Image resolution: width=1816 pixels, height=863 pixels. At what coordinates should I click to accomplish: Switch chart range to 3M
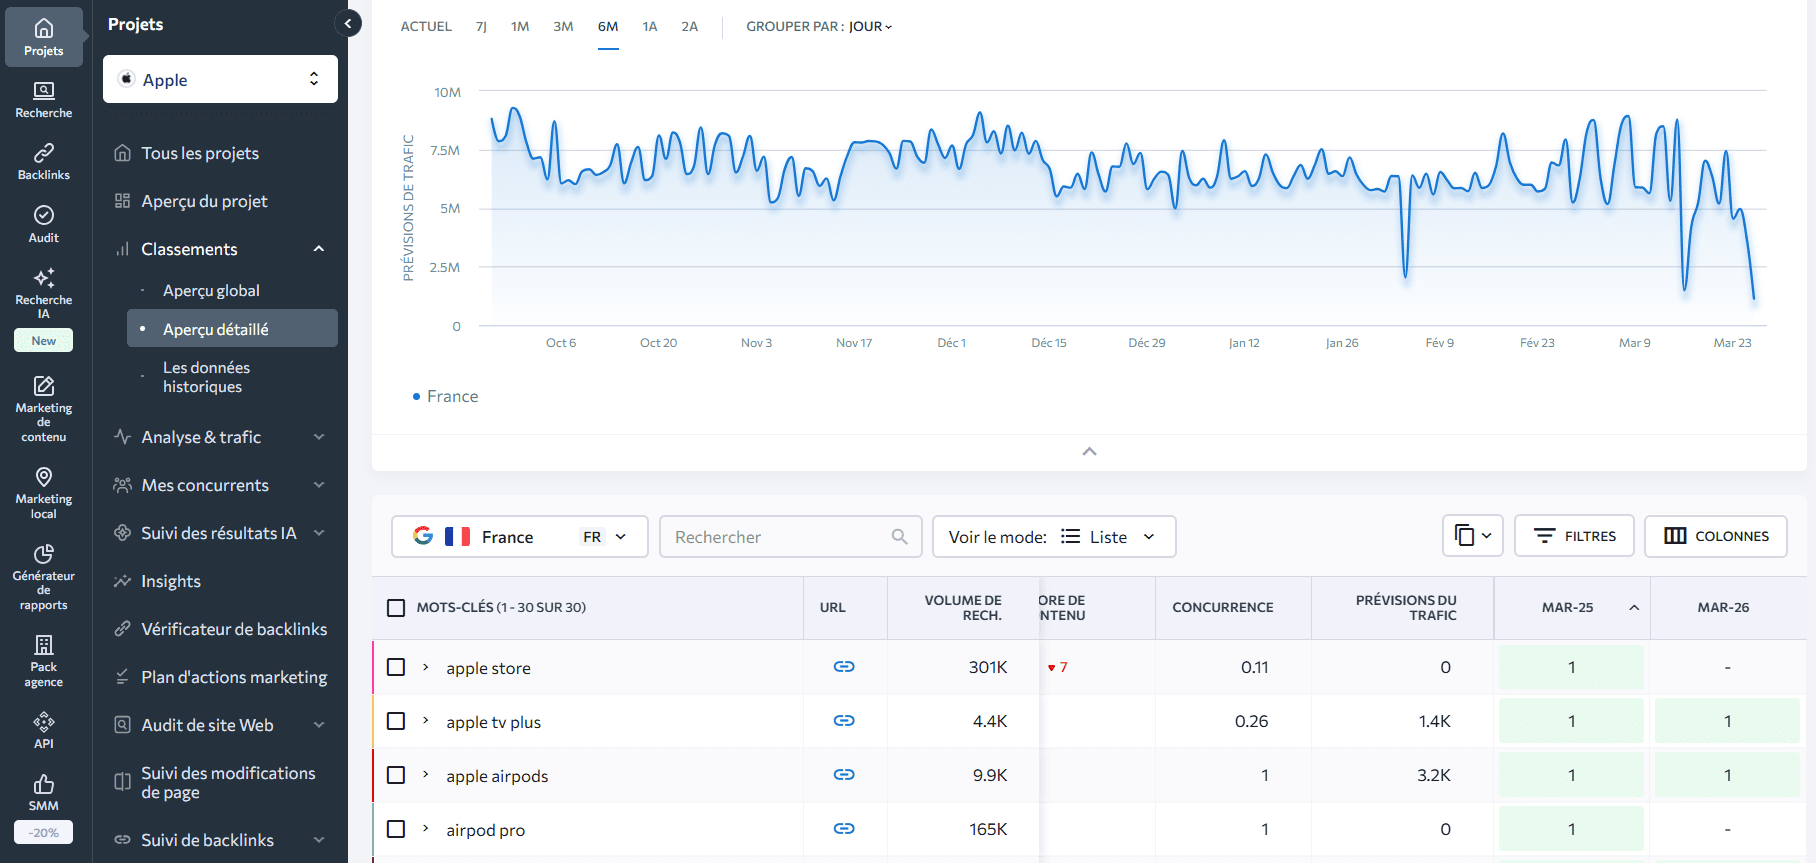(563, 26)
